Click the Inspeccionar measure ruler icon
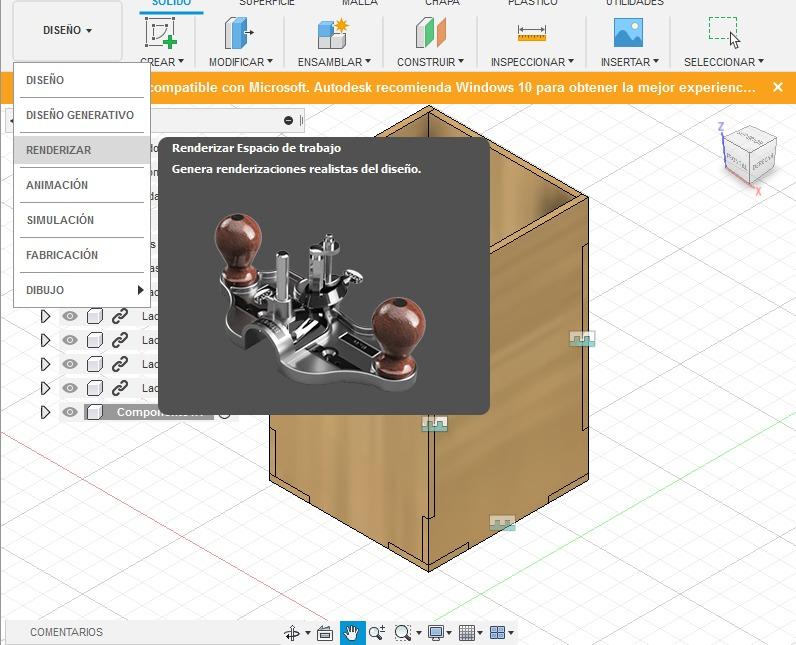This screenshot has height=645, width=796. [532, 33]
